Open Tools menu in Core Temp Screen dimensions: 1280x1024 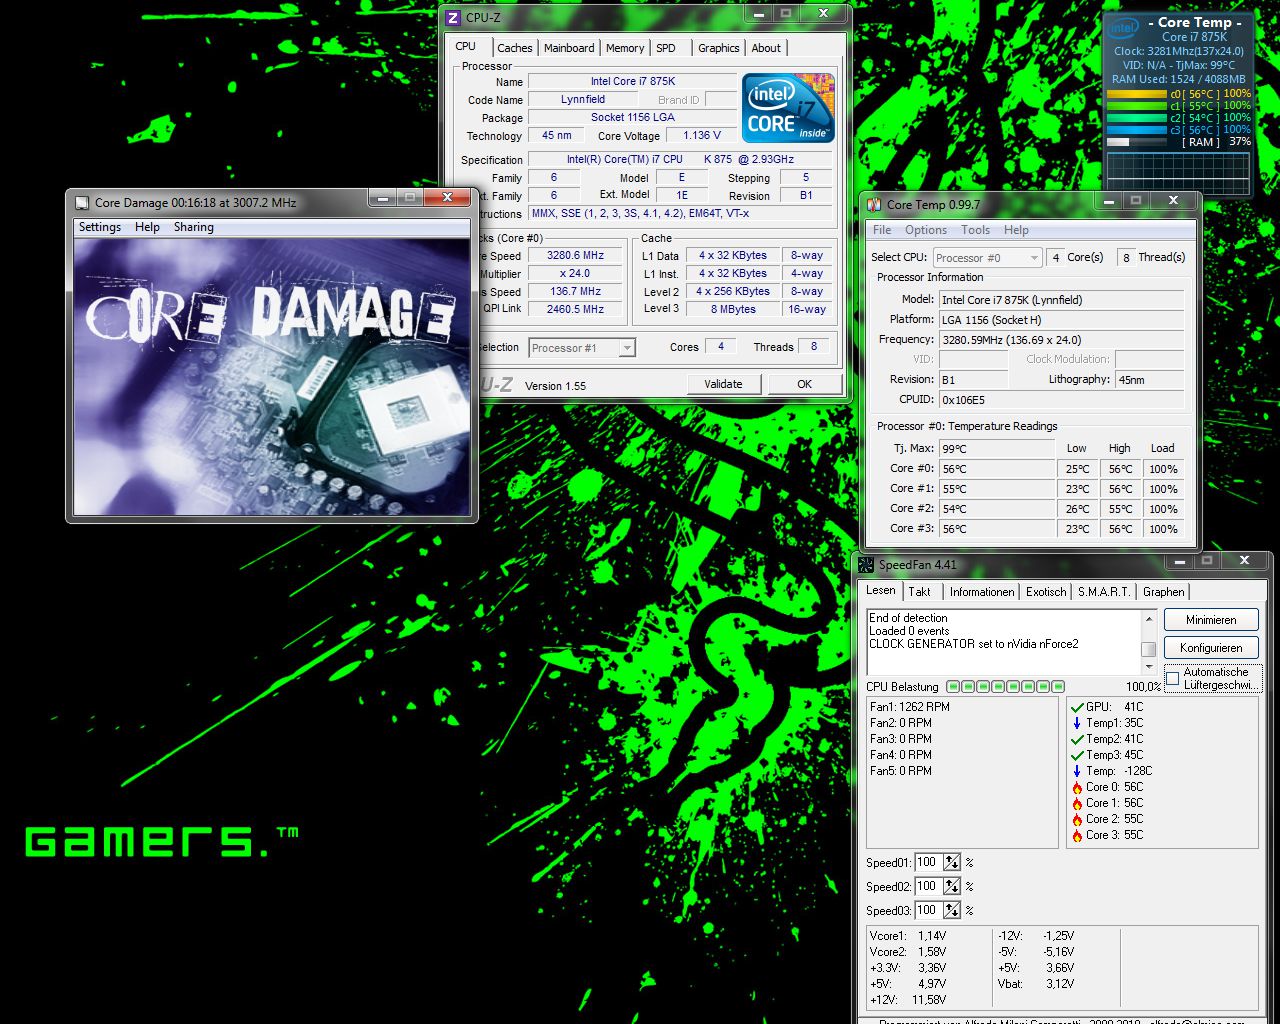point(976,230)
